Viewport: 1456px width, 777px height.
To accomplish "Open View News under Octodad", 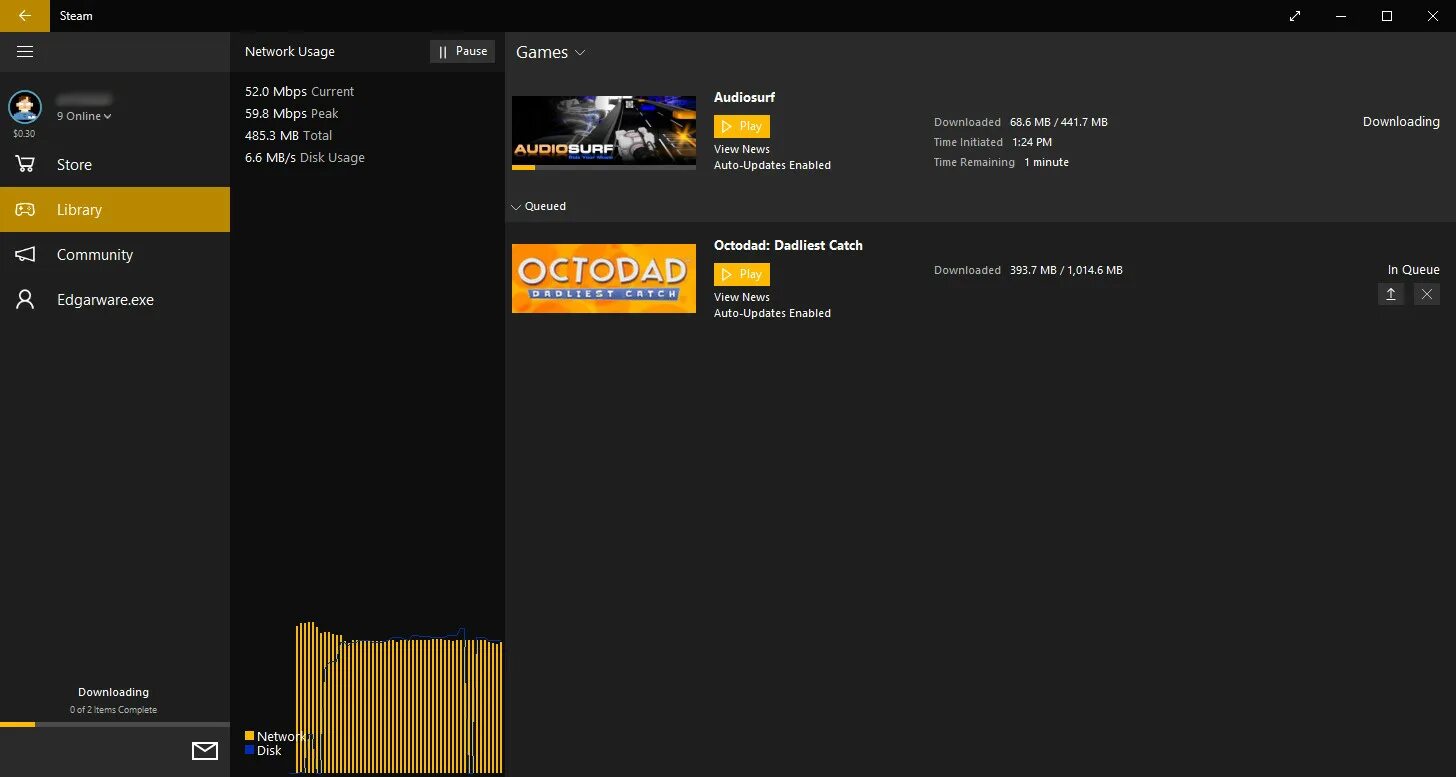I will [x=742, y=298].
